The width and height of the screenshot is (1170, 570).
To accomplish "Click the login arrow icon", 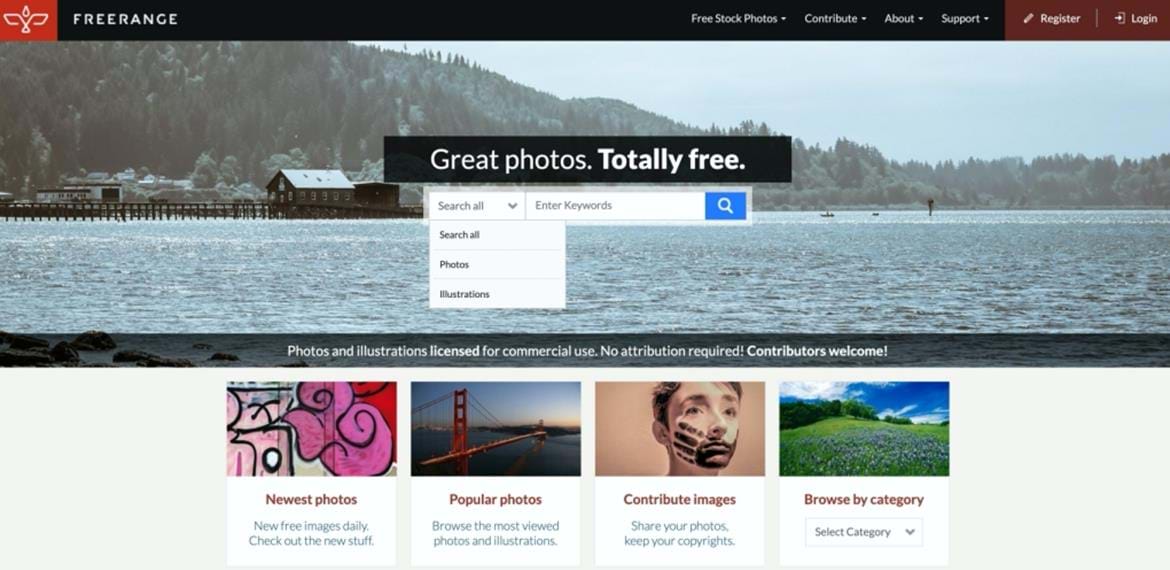I will point(1119,19).
